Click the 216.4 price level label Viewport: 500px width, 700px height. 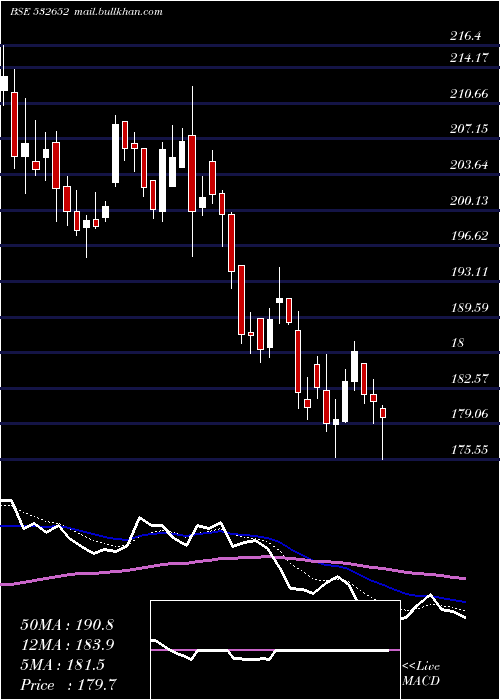465,36
